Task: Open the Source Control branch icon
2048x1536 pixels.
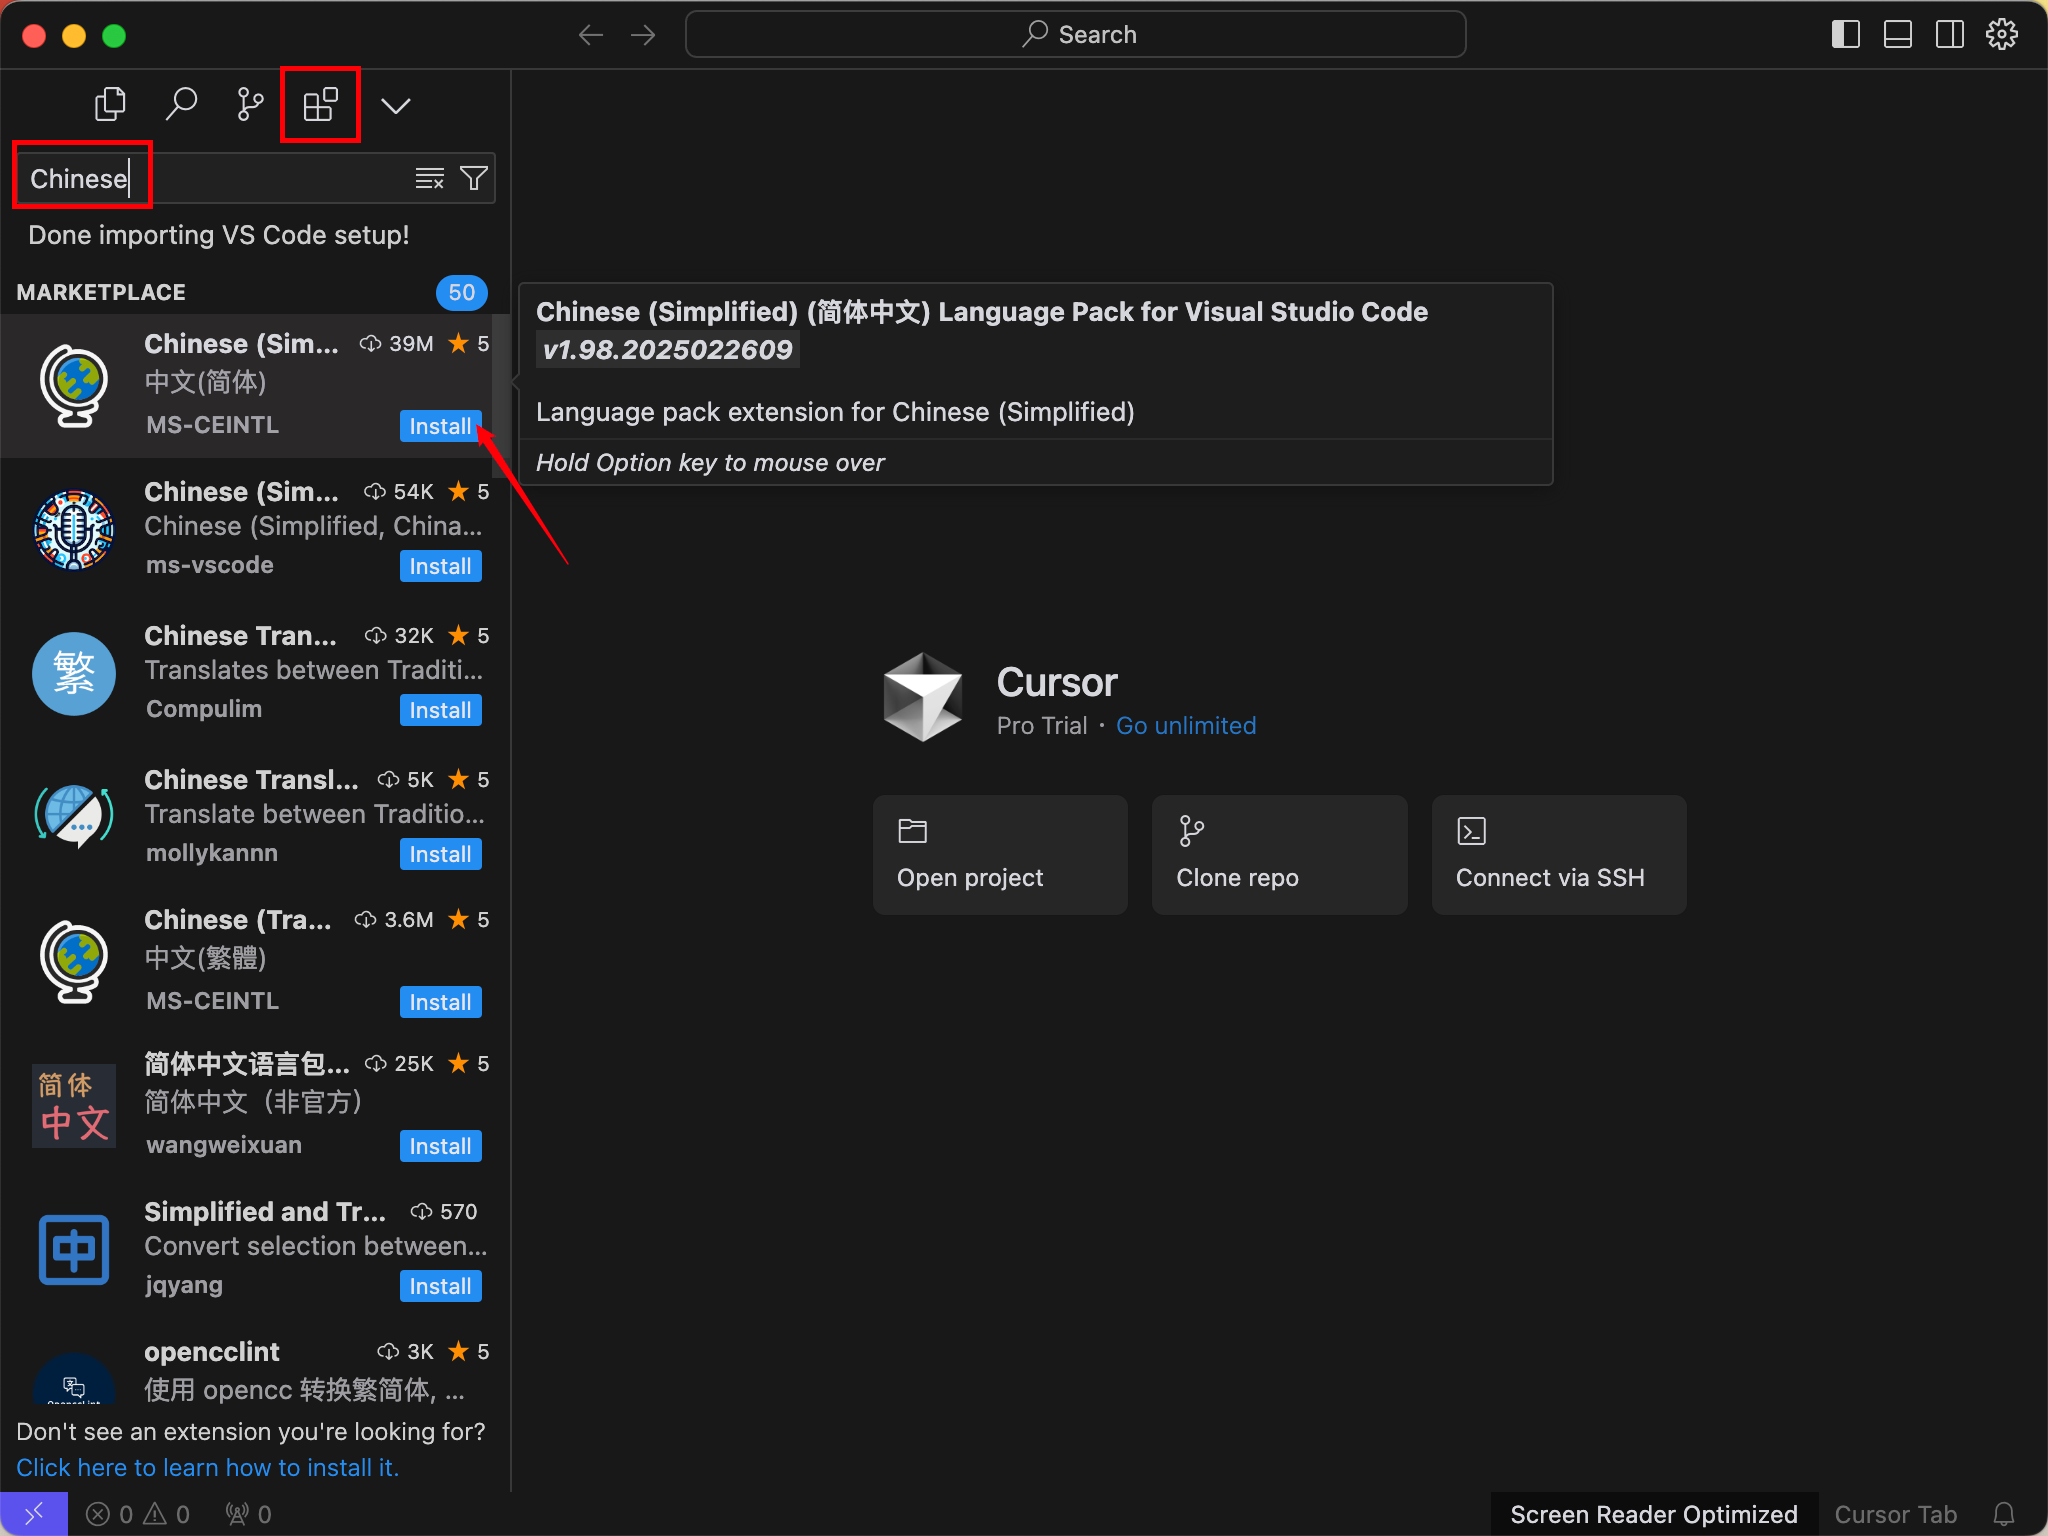Action: [250, 104]
